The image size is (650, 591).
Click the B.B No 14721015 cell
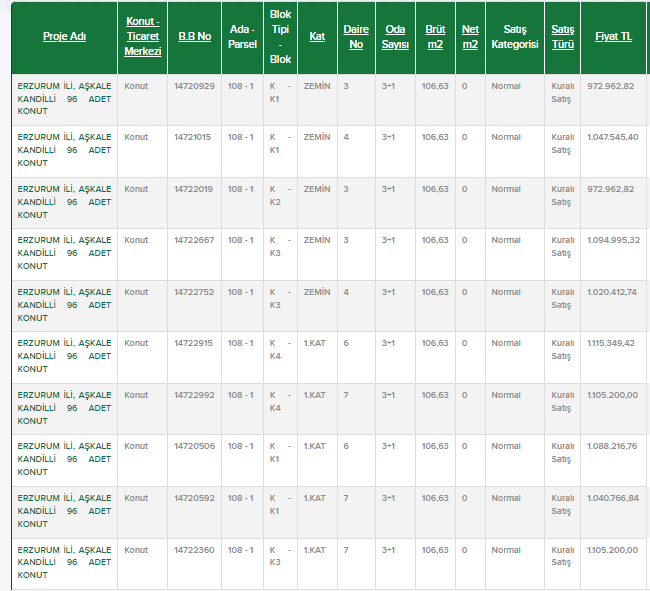(x=192, y=137)
